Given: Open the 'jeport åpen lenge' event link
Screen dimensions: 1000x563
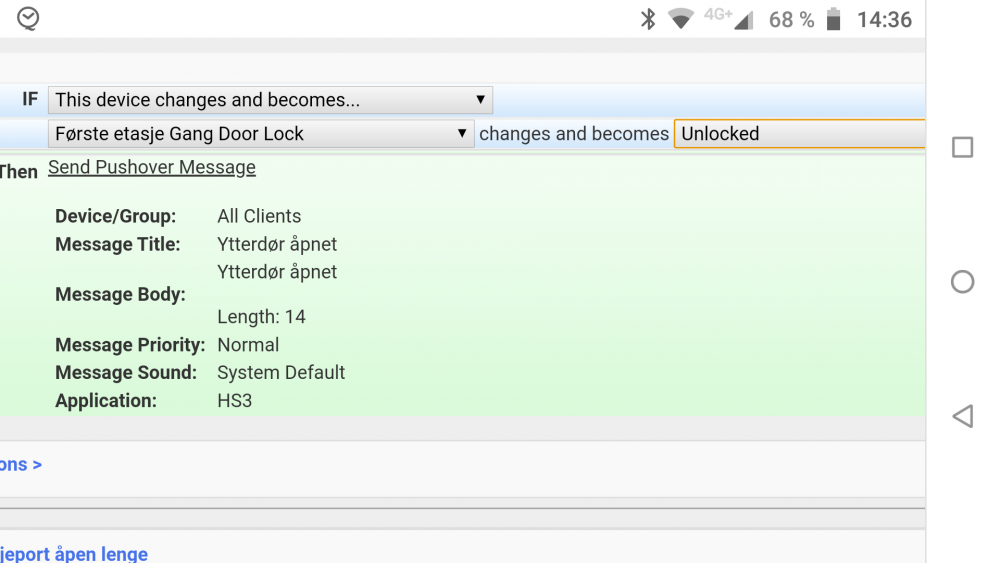Looking at the screenshot, I should 74,554.
